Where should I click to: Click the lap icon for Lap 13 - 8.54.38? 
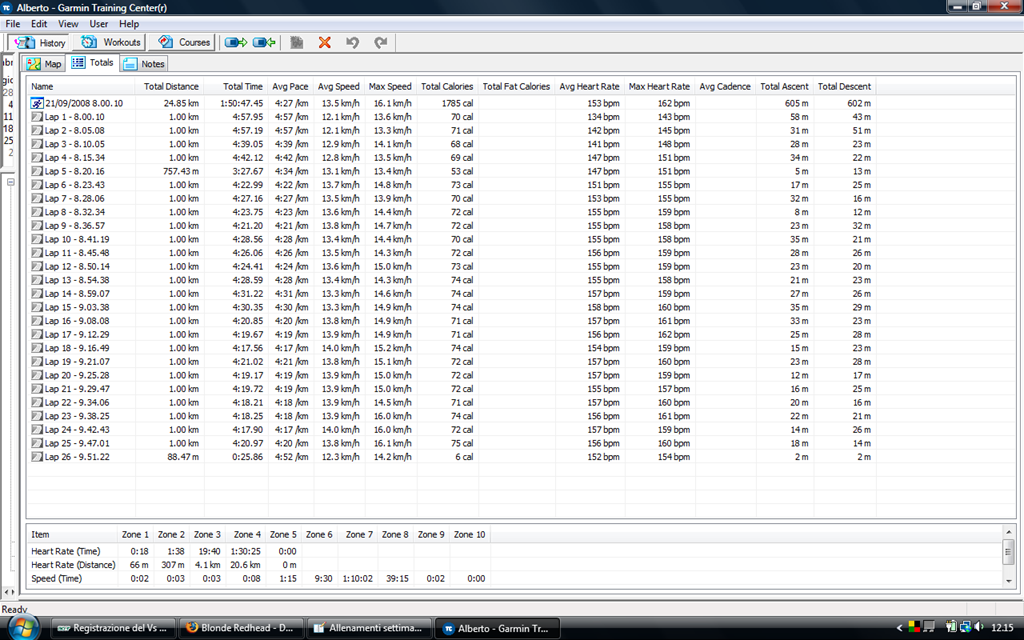37,280
